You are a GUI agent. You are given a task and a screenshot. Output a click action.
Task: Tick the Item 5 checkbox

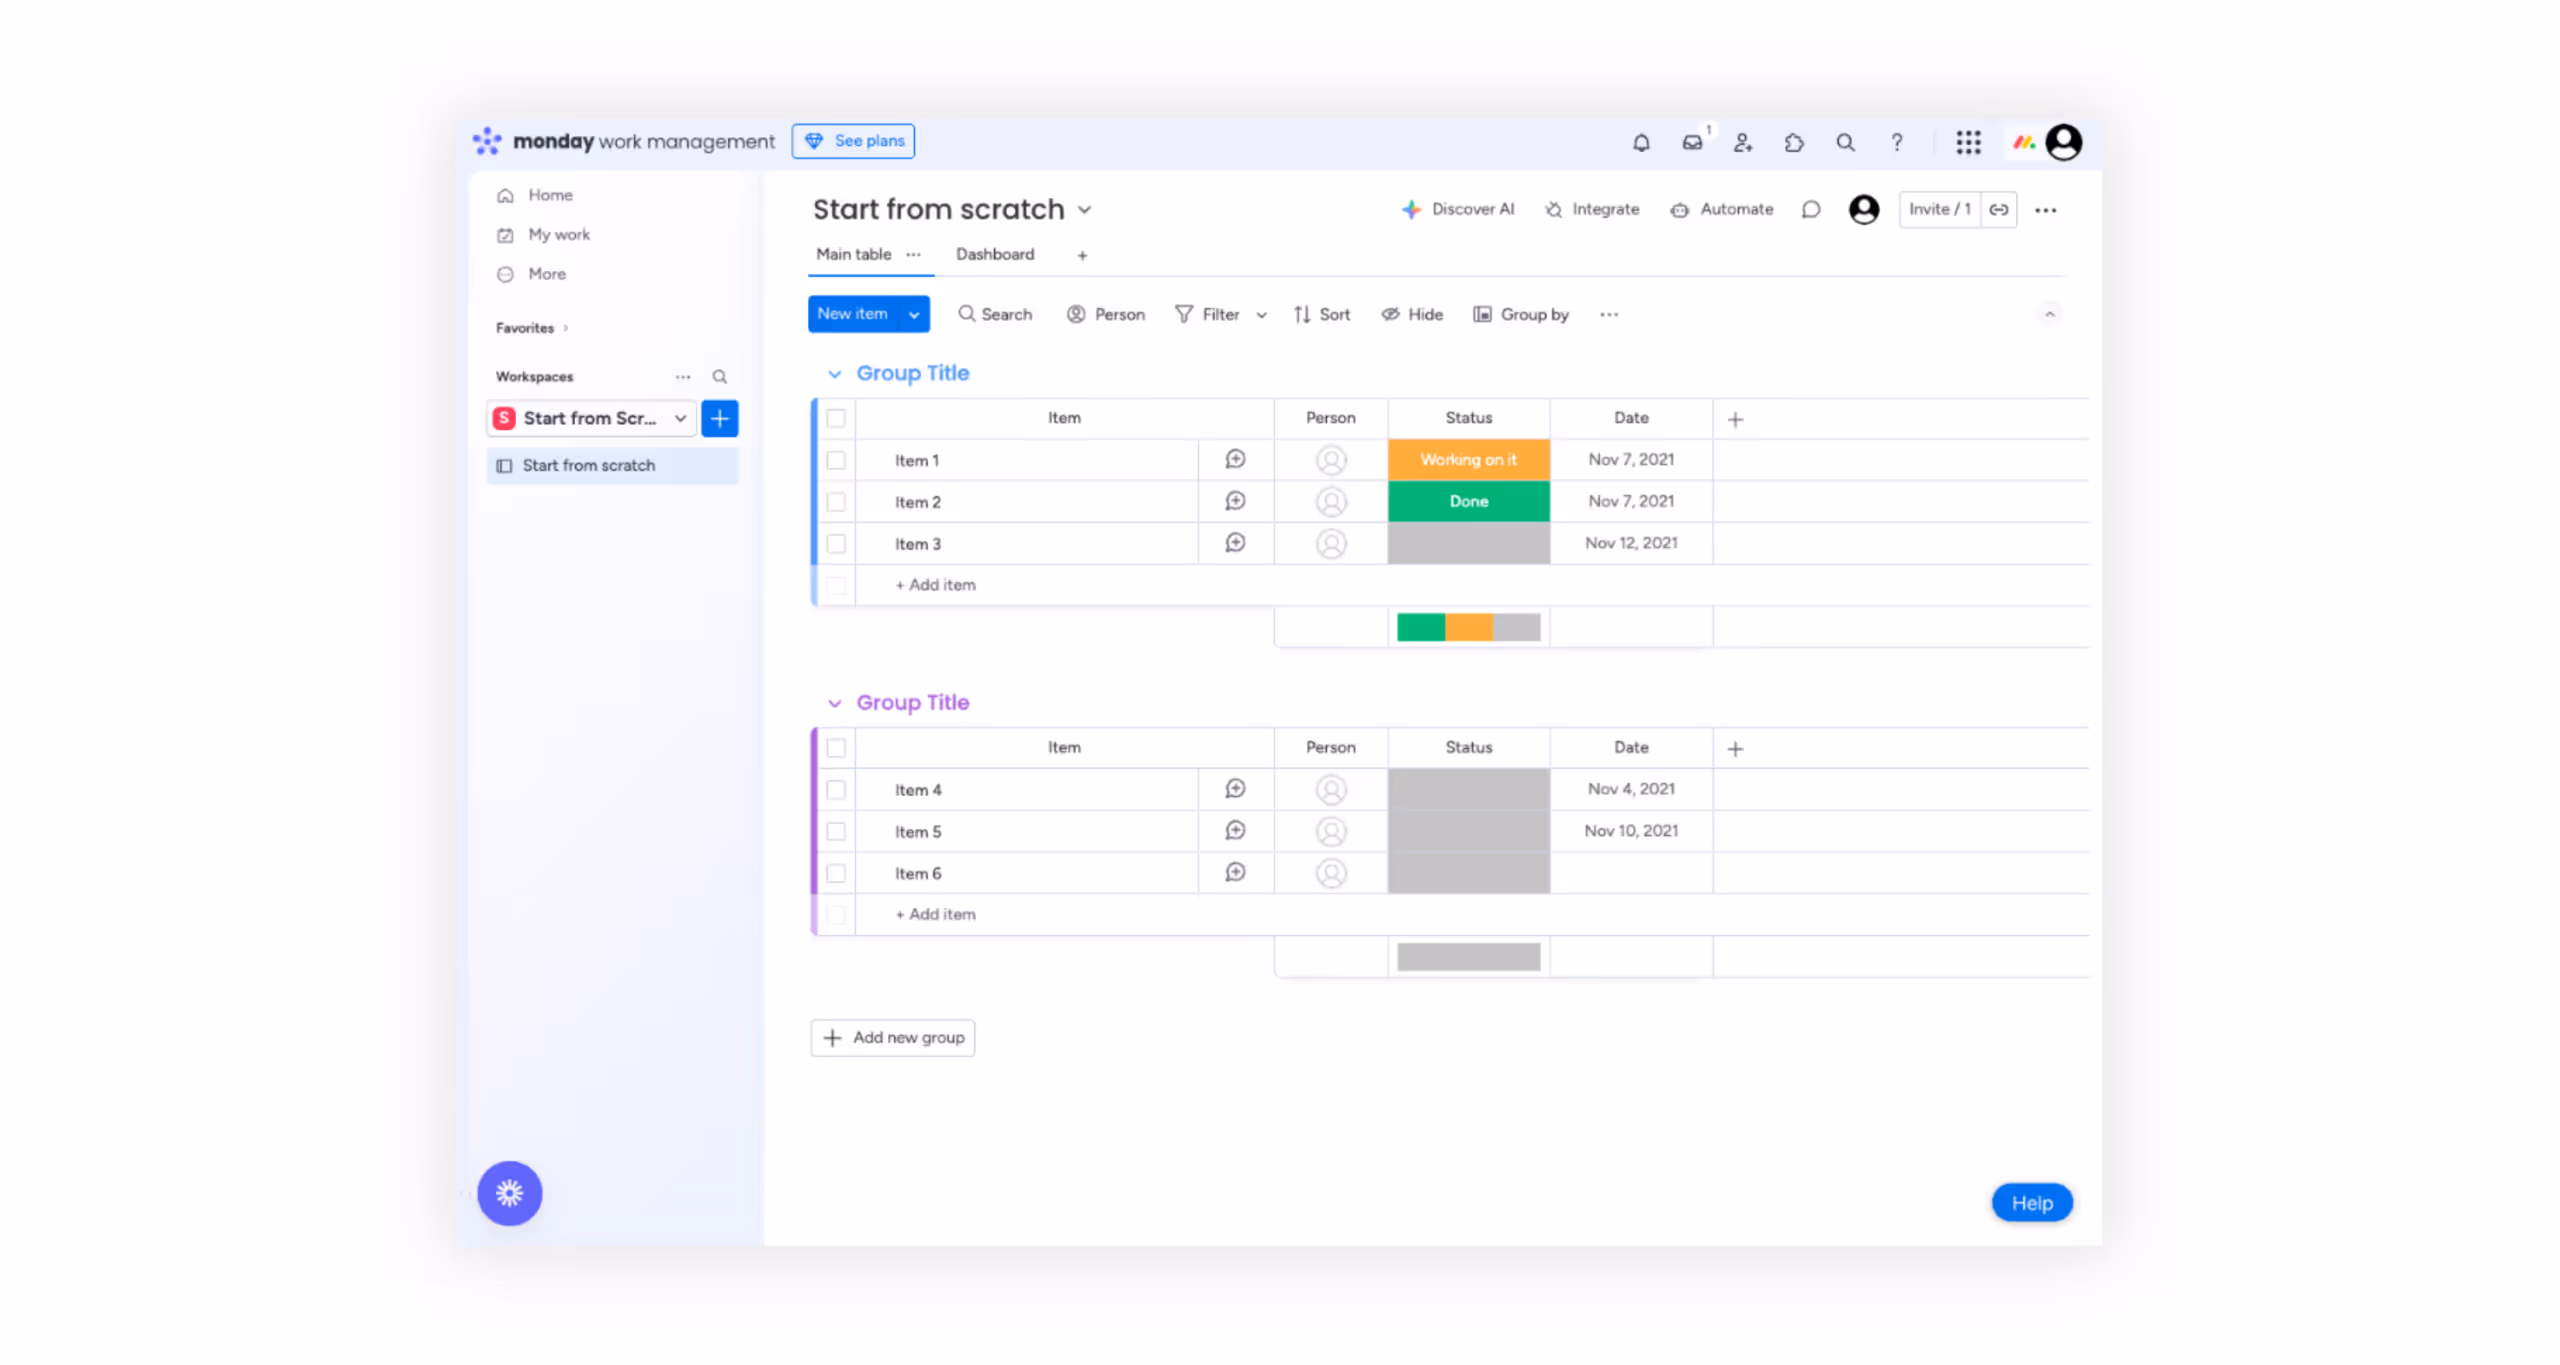pos(836,832)
